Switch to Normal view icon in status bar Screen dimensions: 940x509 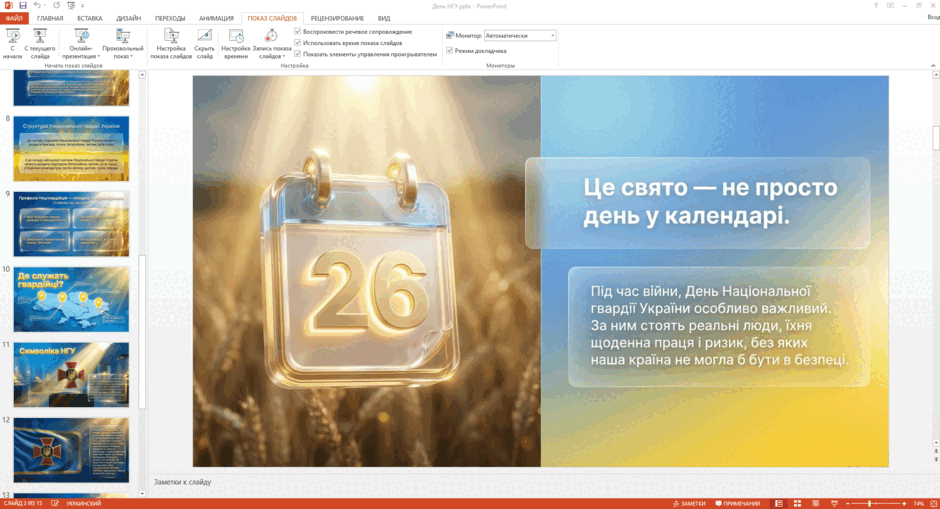tap(779, 504)
